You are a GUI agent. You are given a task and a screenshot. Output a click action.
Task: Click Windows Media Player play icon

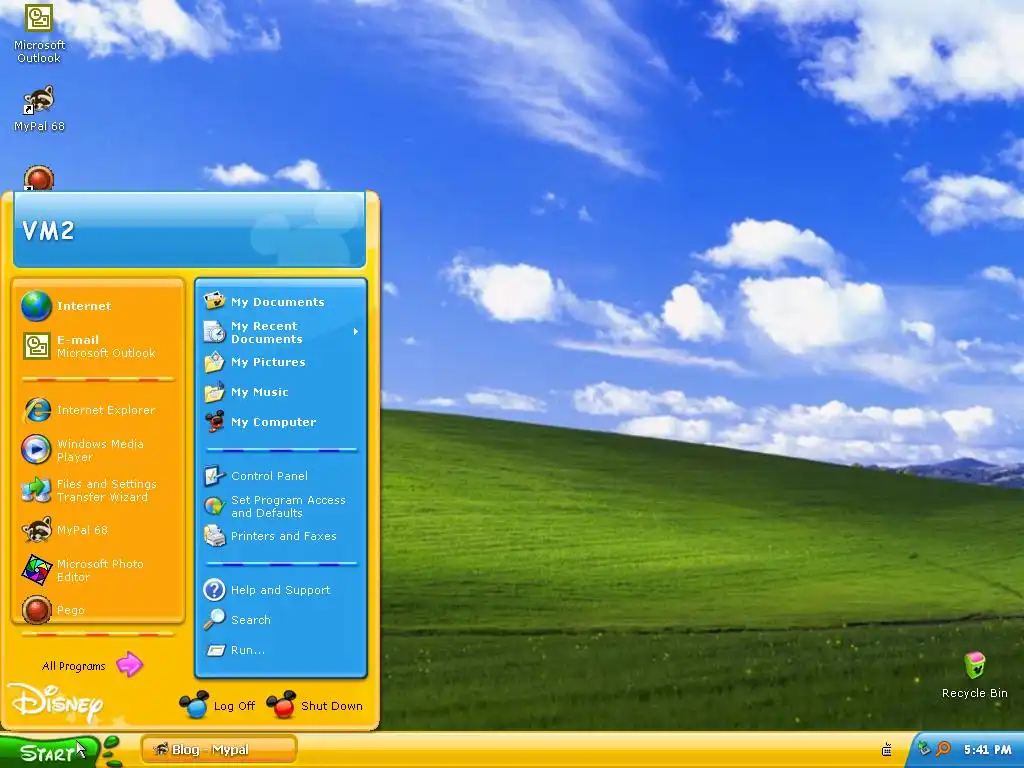pyautogui.click(x=36, y=449)
